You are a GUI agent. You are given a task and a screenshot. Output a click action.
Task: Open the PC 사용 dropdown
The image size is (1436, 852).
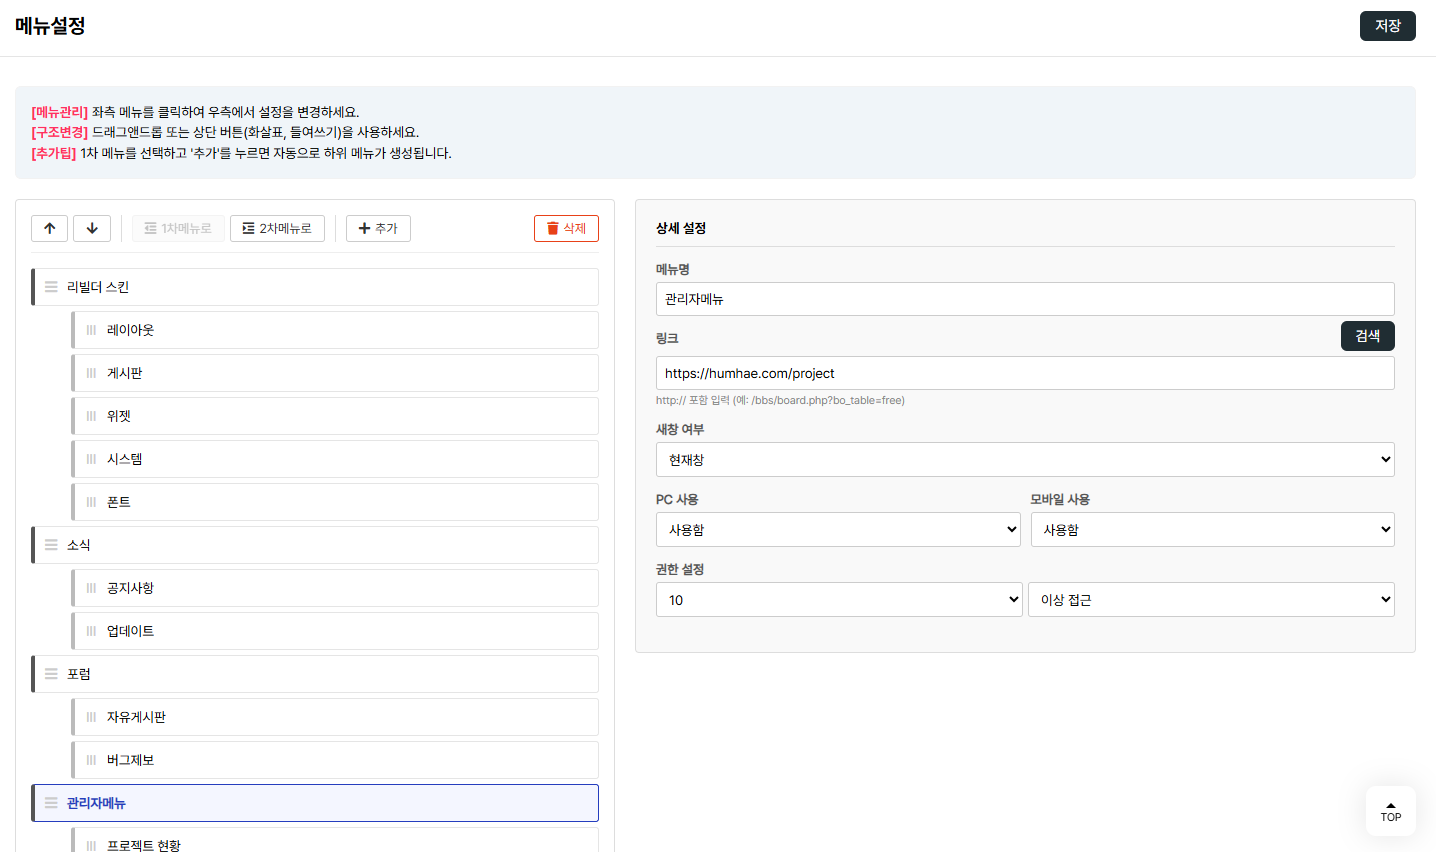tap(838, 530)
